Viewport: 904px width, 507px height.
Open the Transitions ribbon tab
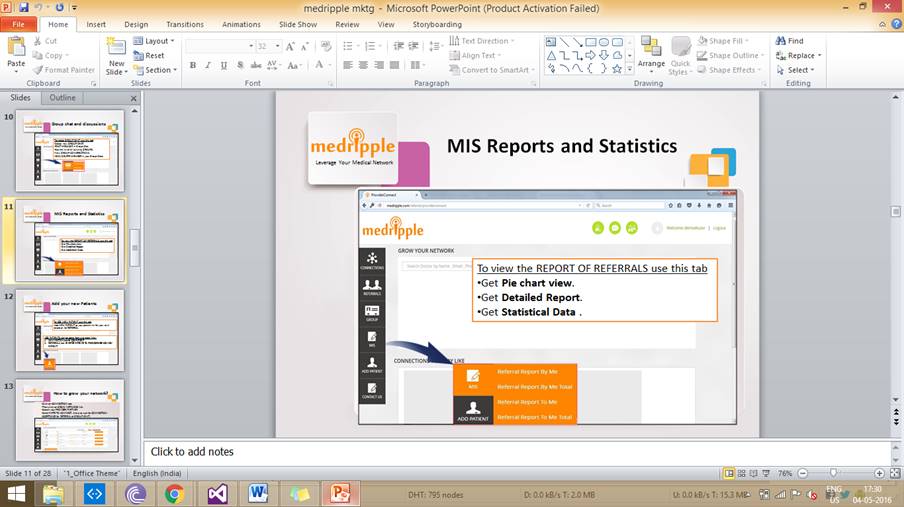185,24
